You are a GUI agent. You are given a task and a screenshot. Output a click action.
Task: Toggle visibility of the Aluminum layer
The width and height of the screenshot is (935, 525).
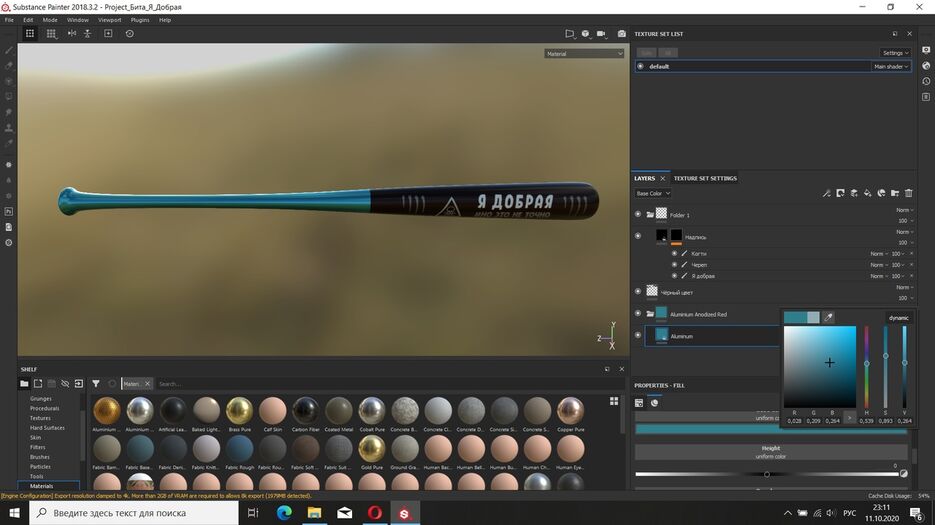tap(638, 335)
